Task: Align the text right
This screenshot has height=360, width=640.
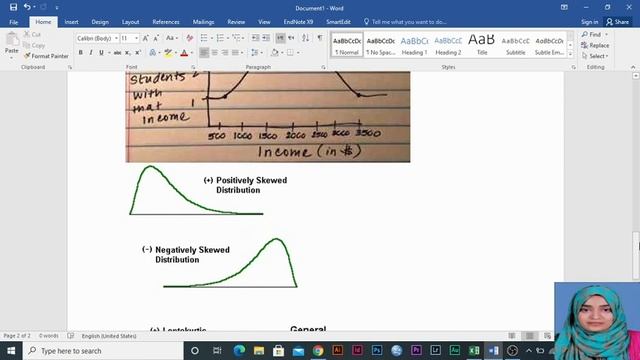Action: pos(225,53)
